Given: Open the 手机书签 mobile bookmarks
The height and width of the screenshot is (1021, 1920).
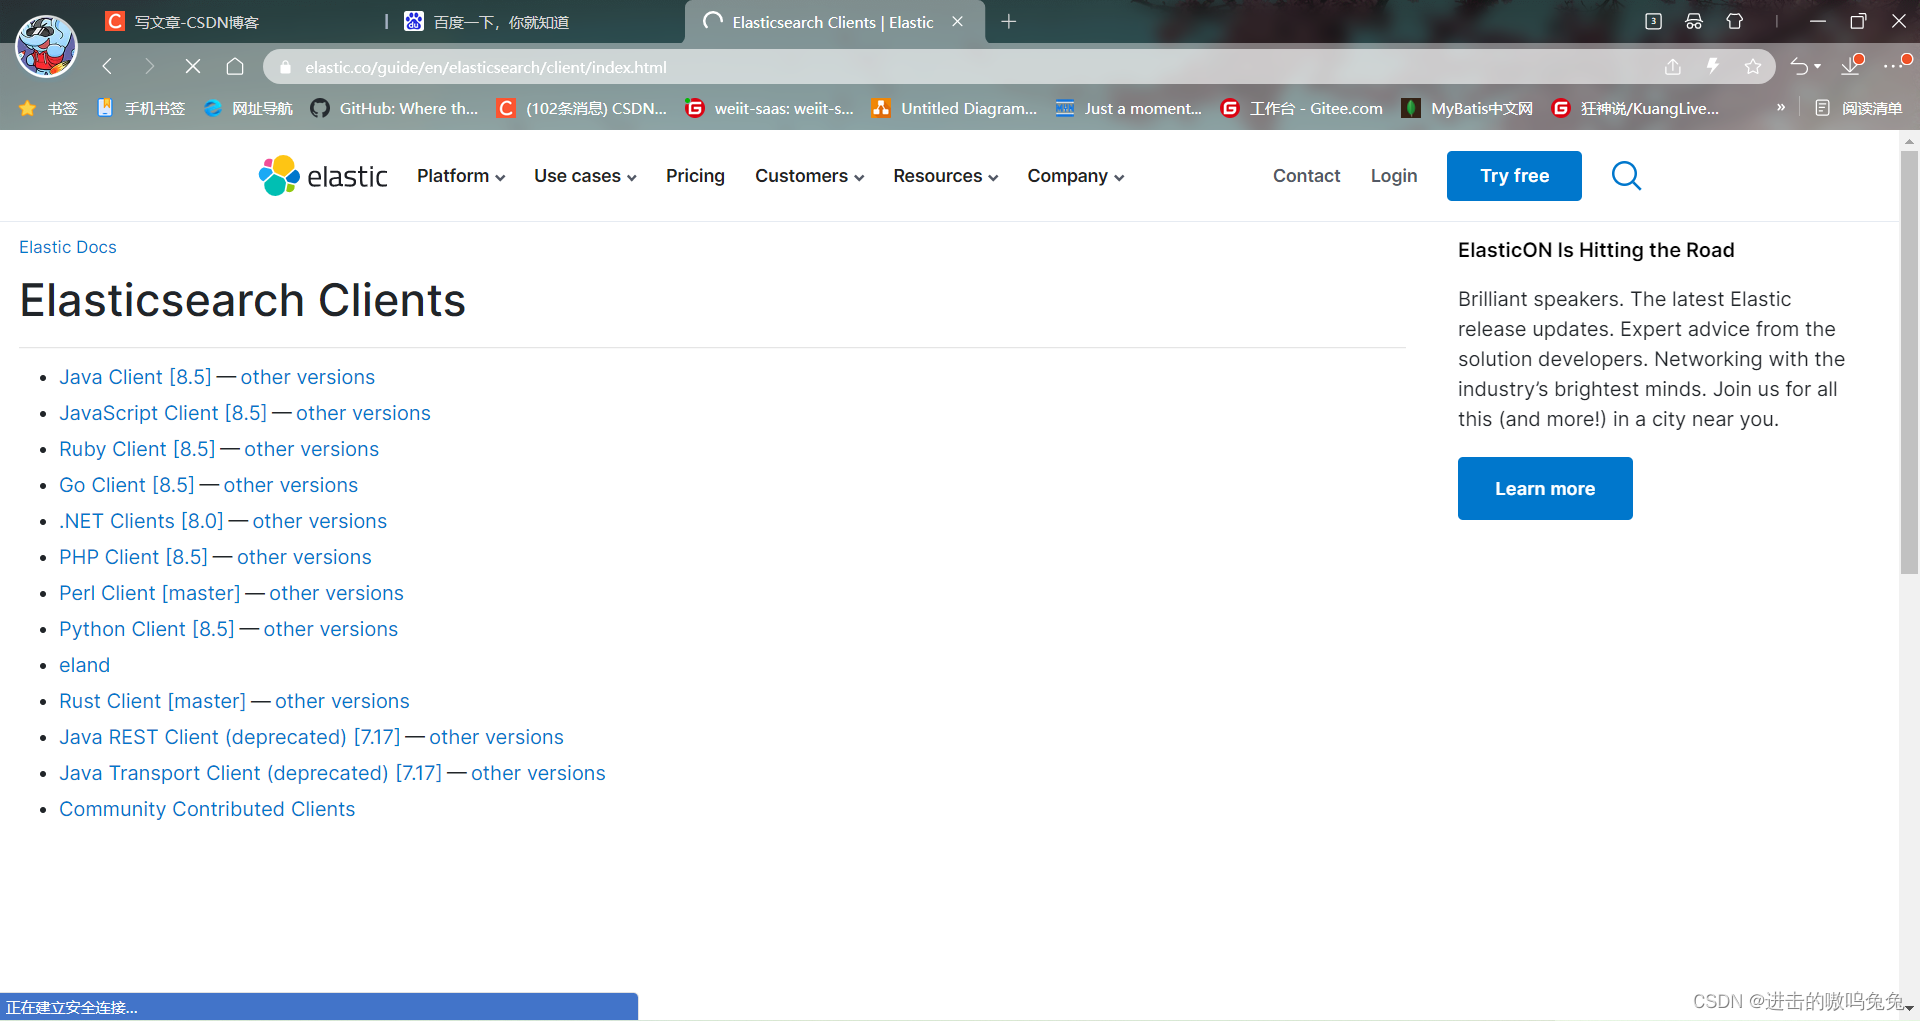Looking at the screenshot, I should pos(141,108).
